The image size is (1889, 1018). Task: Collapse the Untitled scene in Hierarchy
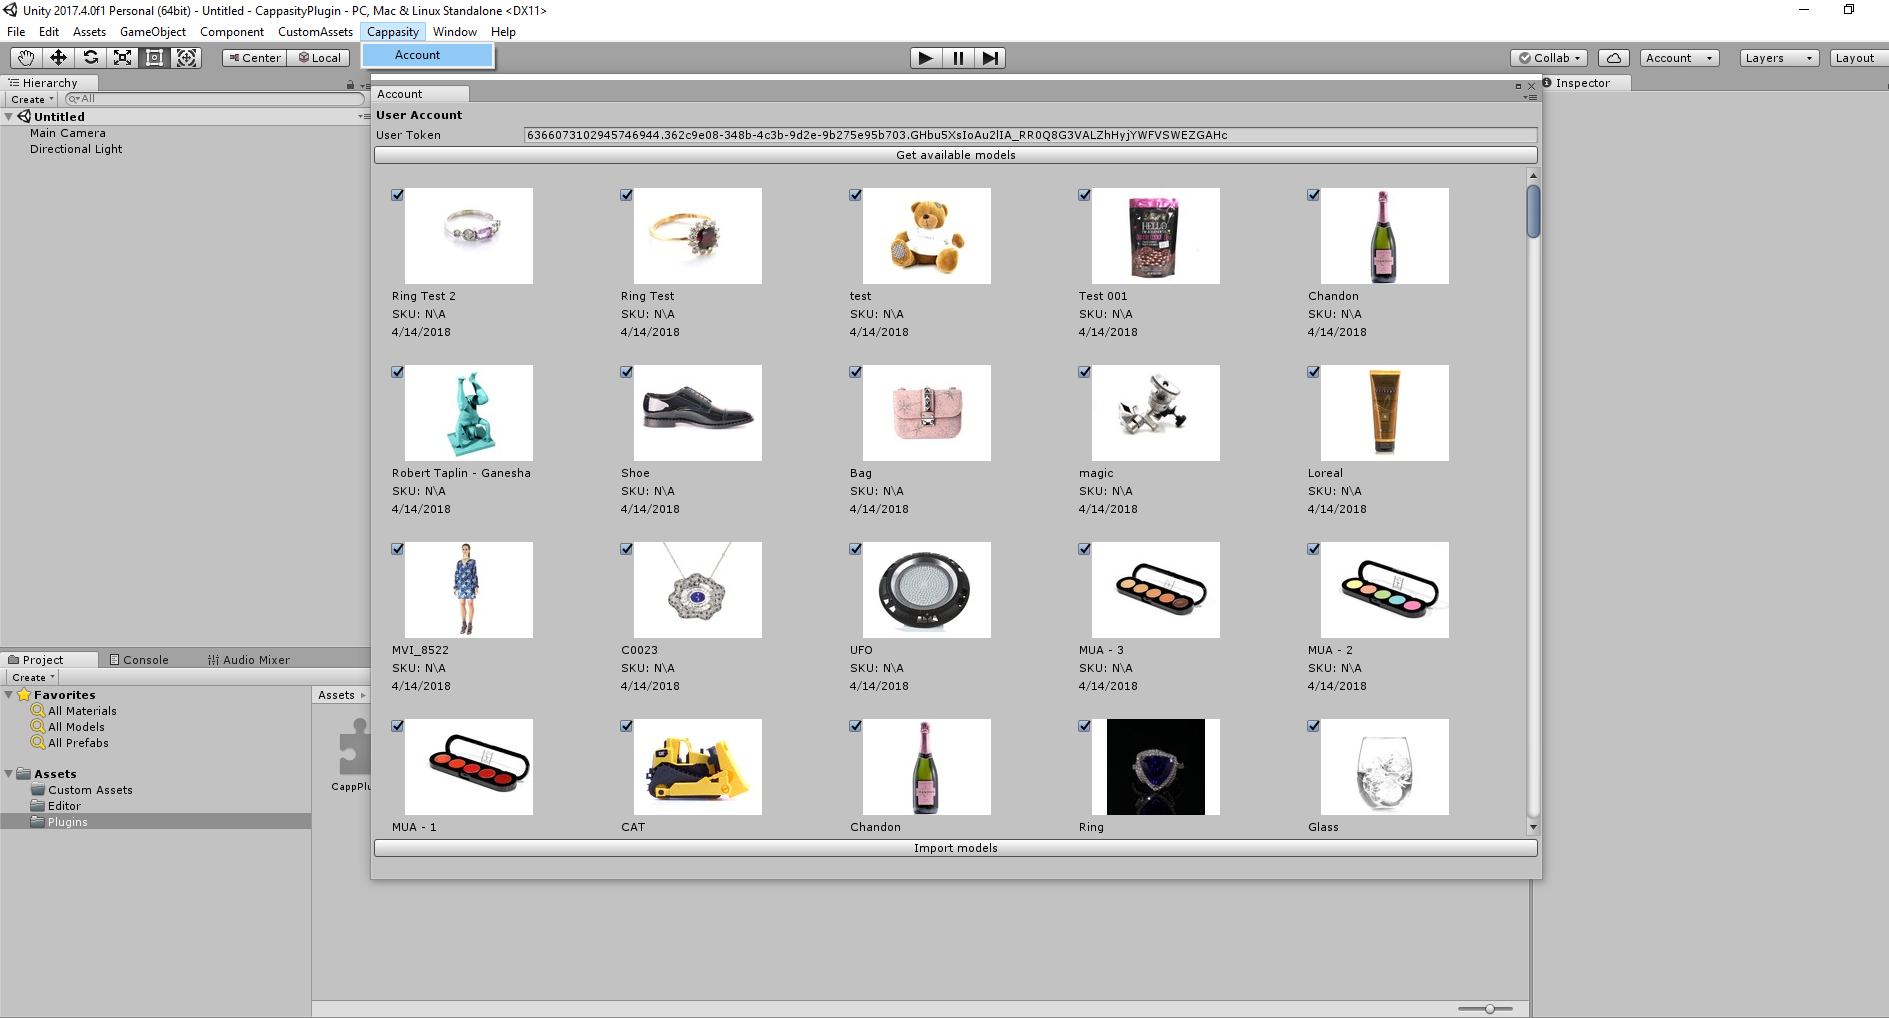coord(8,117)
